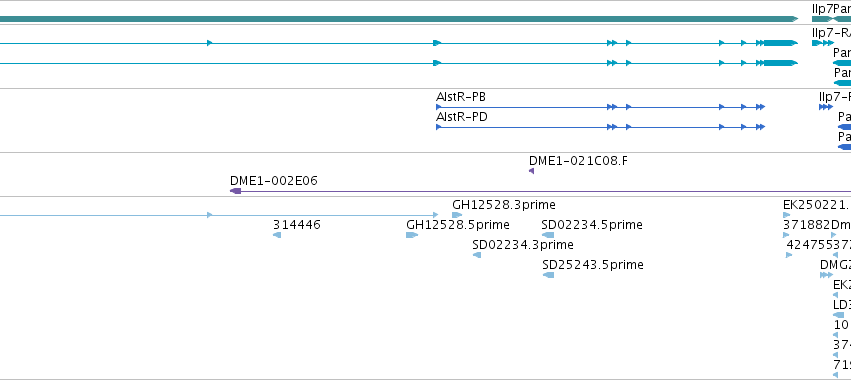This screenshot has height=380, width=851.
Task: Select the SD02234.5prime feature block
Action: click(548, 235)
